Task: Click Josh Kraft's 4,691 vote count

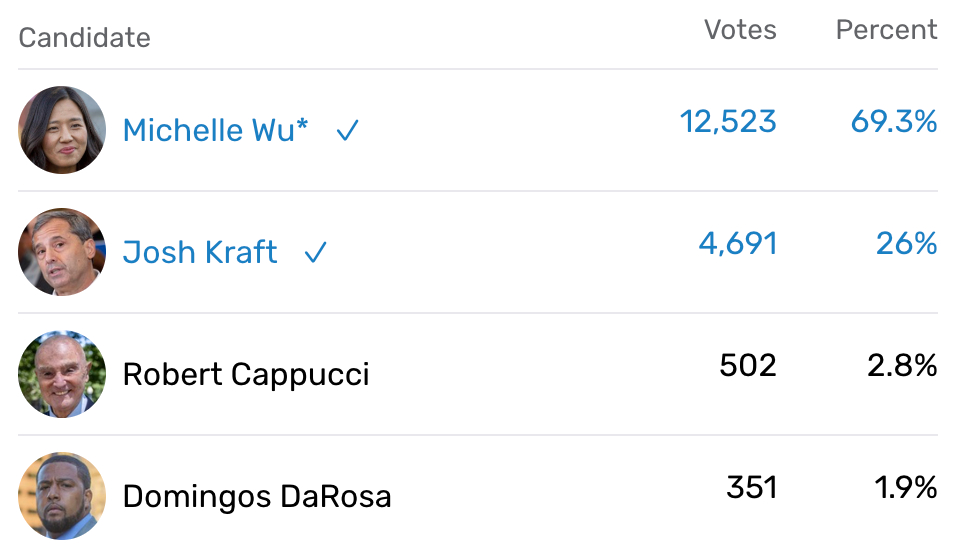Action: (737, 244)
